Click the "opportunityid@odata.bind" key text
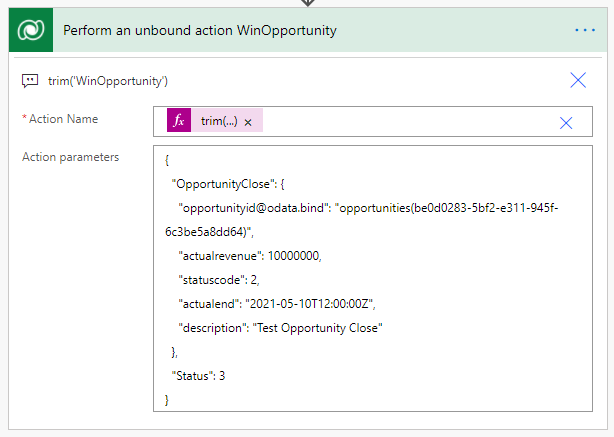This screenshot has height=437, width=614. point(253,208)
